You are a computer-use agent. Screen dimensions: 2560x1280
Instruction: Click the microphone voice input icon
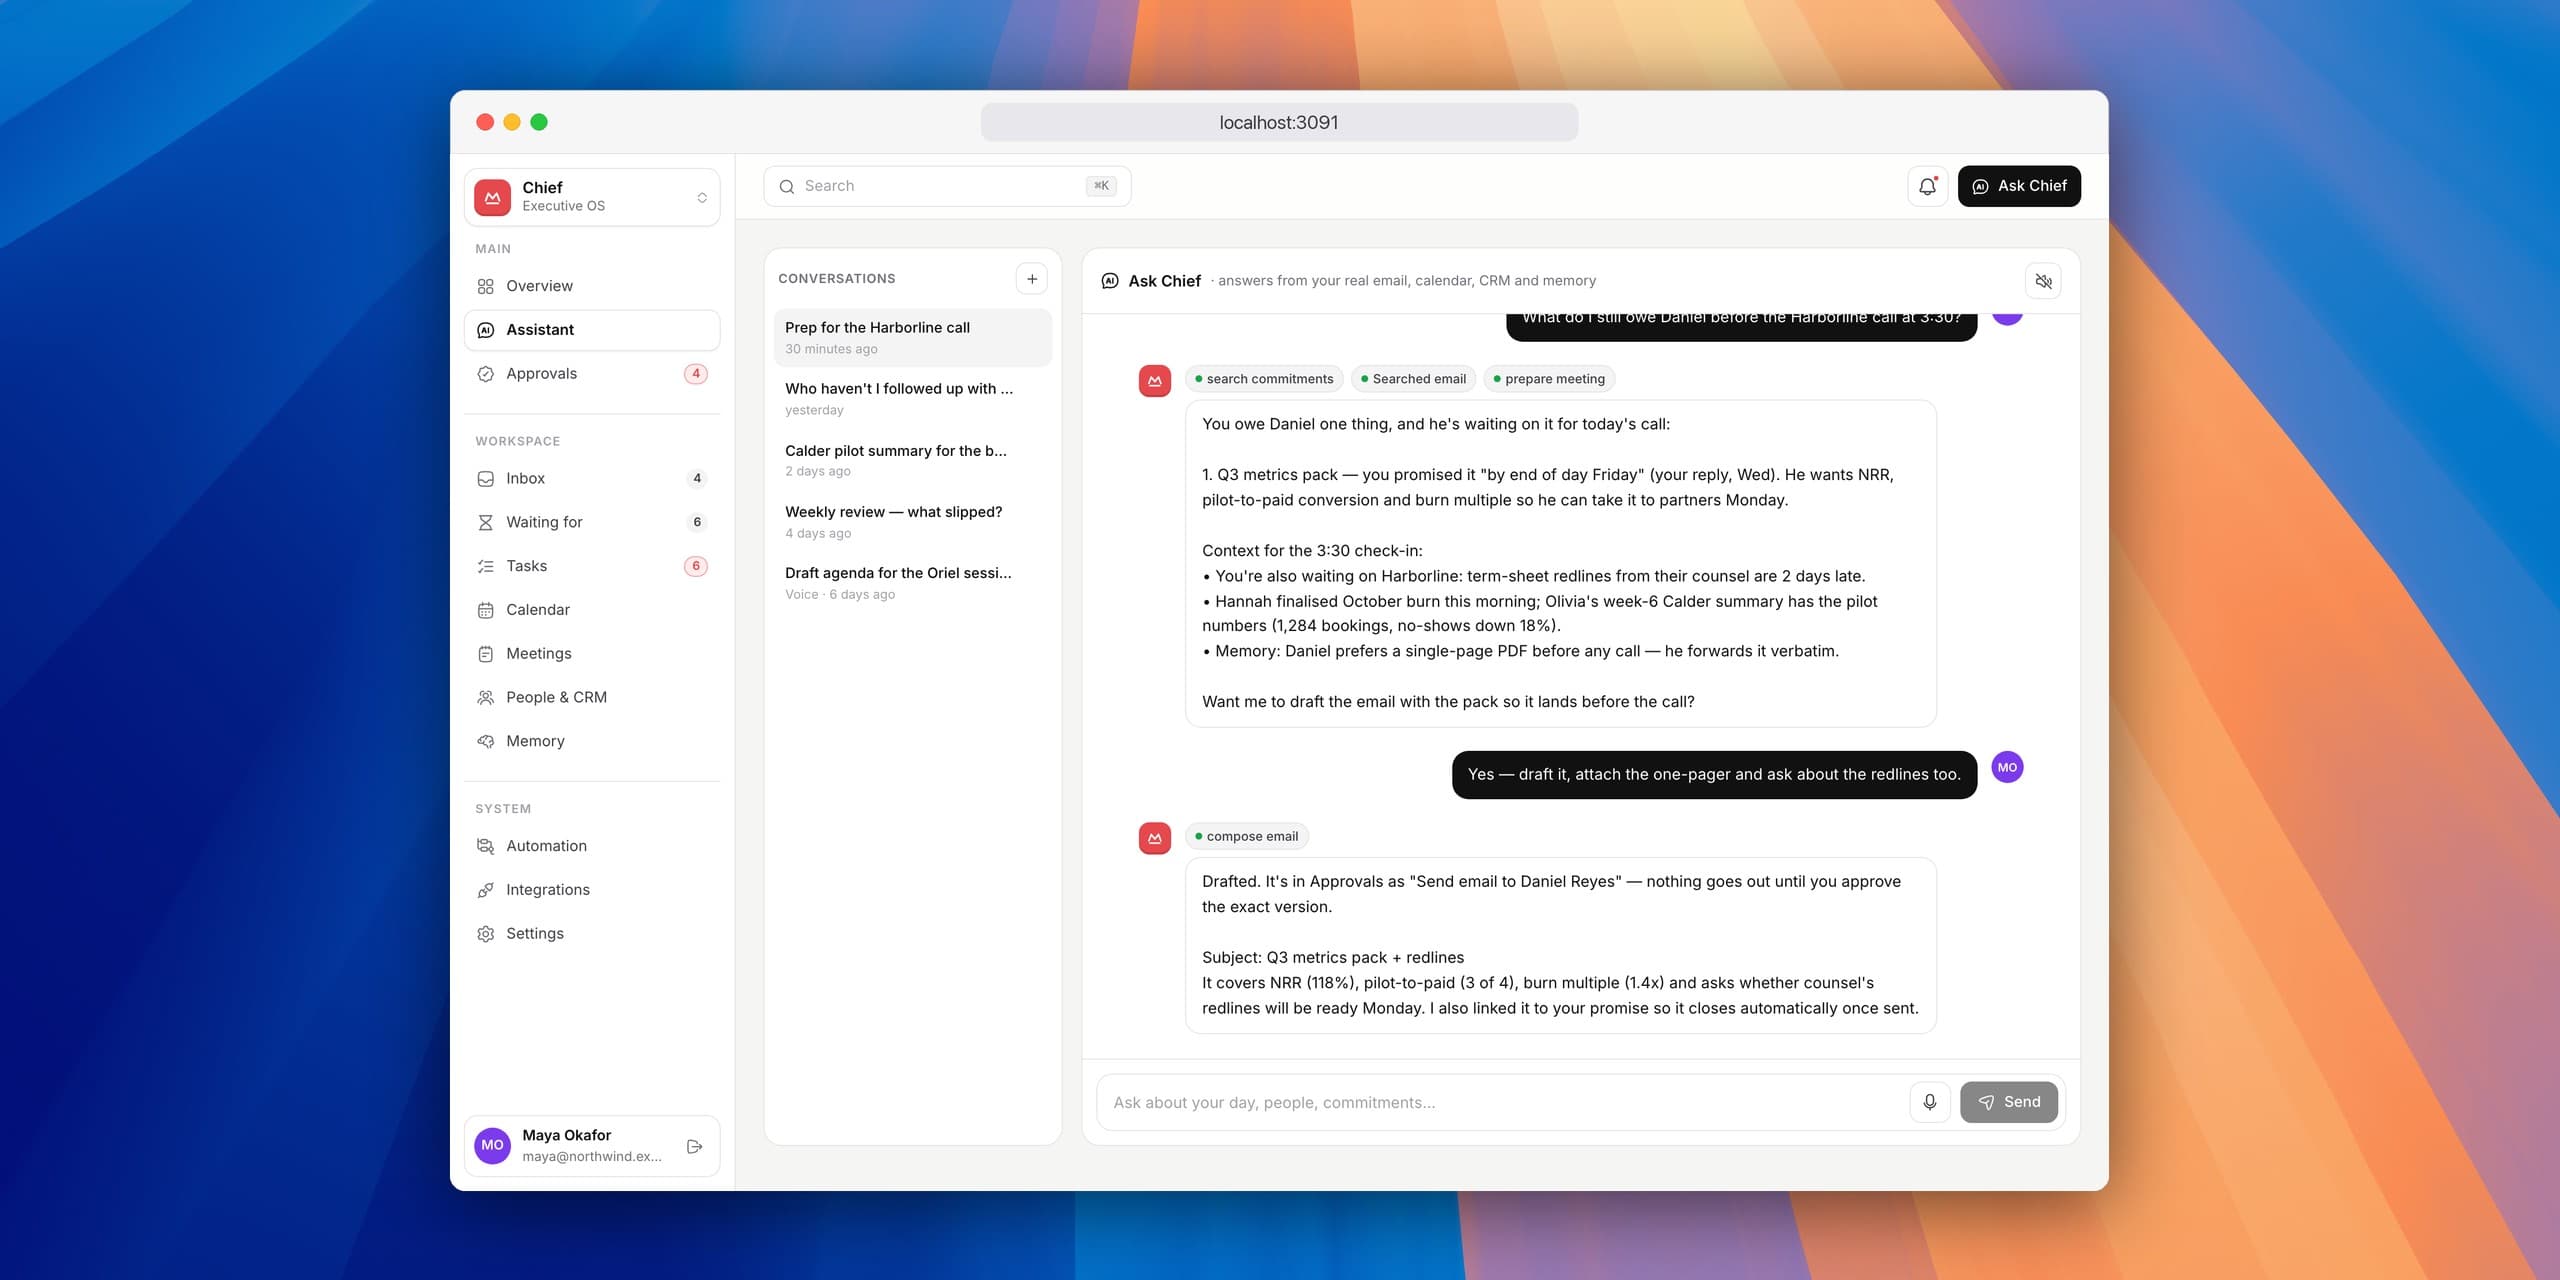click(1929, 1102)
